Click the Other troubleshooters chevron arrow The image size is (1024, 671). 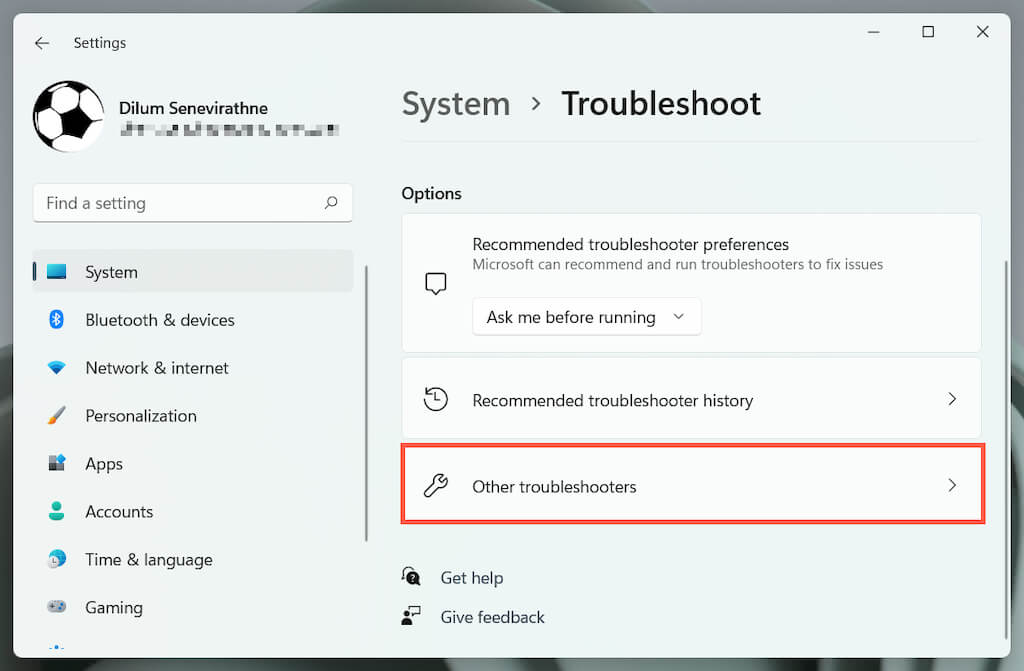click(952, 486)
